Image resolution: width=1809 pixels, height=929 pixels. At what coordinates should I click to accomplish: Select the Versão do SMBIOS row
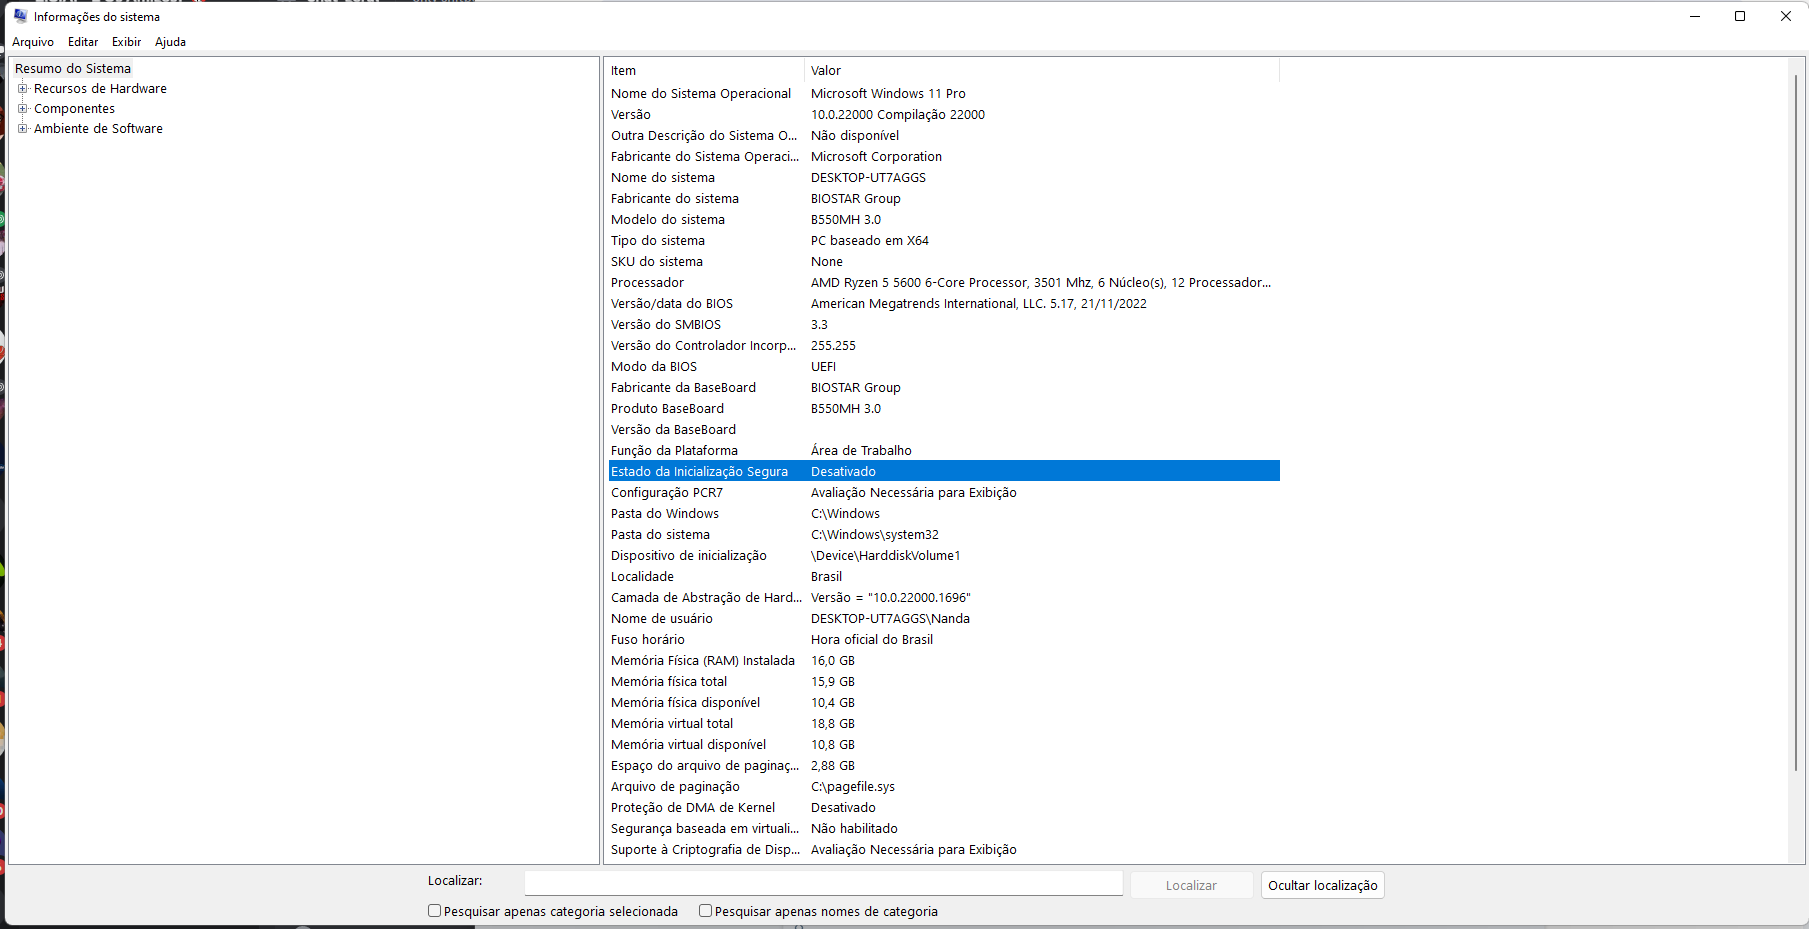coord(944,325)
